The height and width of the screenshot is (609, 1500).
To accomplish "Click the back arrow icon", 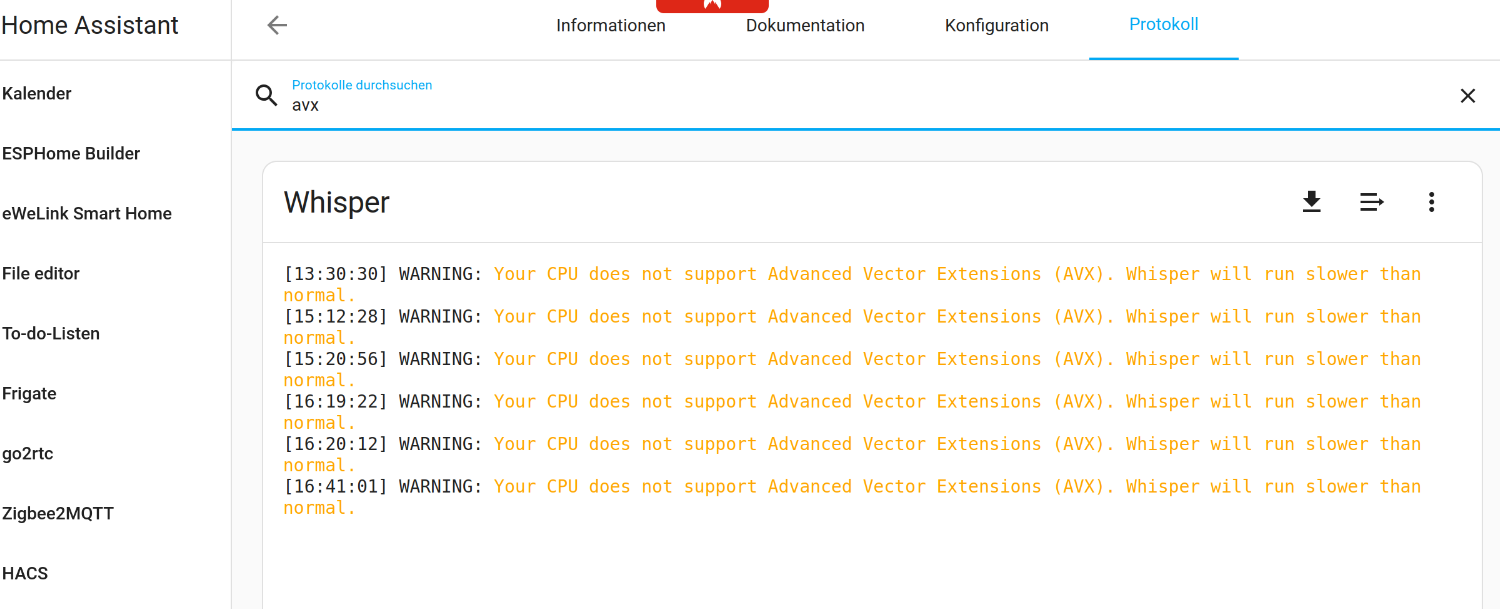I will click(x=277, y=26).
